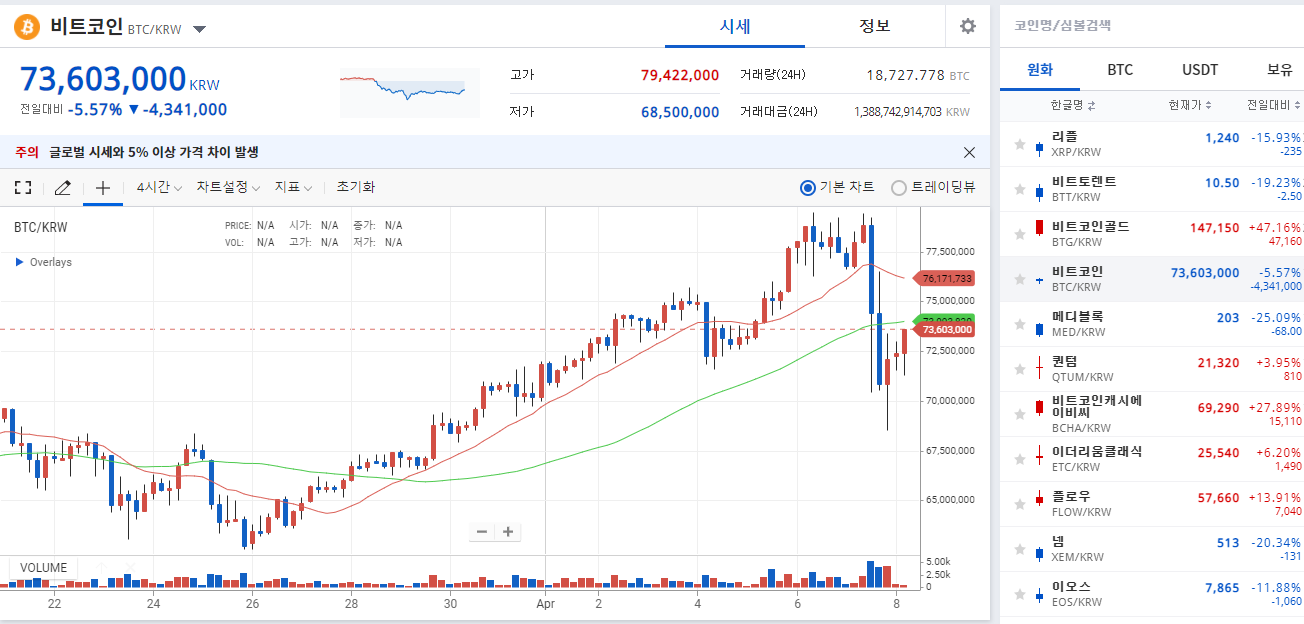Select the BTC market tab
Image resolution: width=1304 pixels, height=624 pixels.
[x=1120, y=70]
